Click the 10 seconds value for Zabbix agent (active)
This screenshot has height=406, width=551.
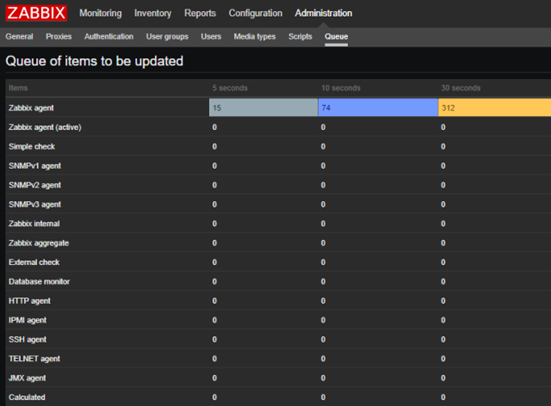click(x=323, y=127)
